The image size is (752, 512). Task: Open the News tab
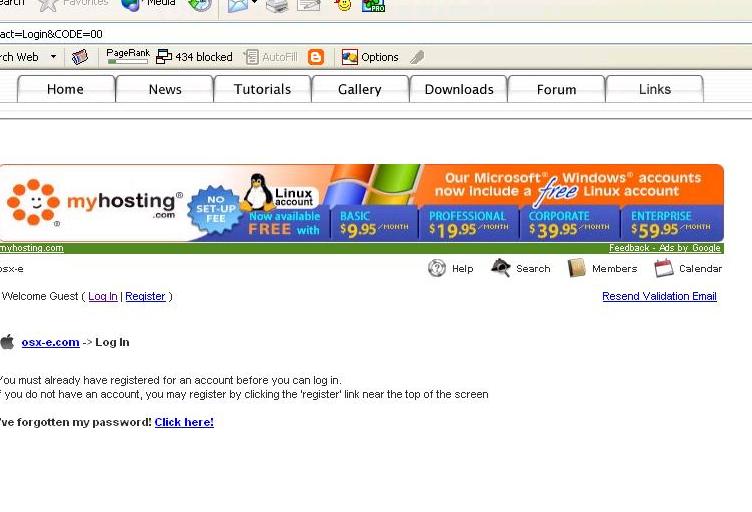[x=165, y=89]
